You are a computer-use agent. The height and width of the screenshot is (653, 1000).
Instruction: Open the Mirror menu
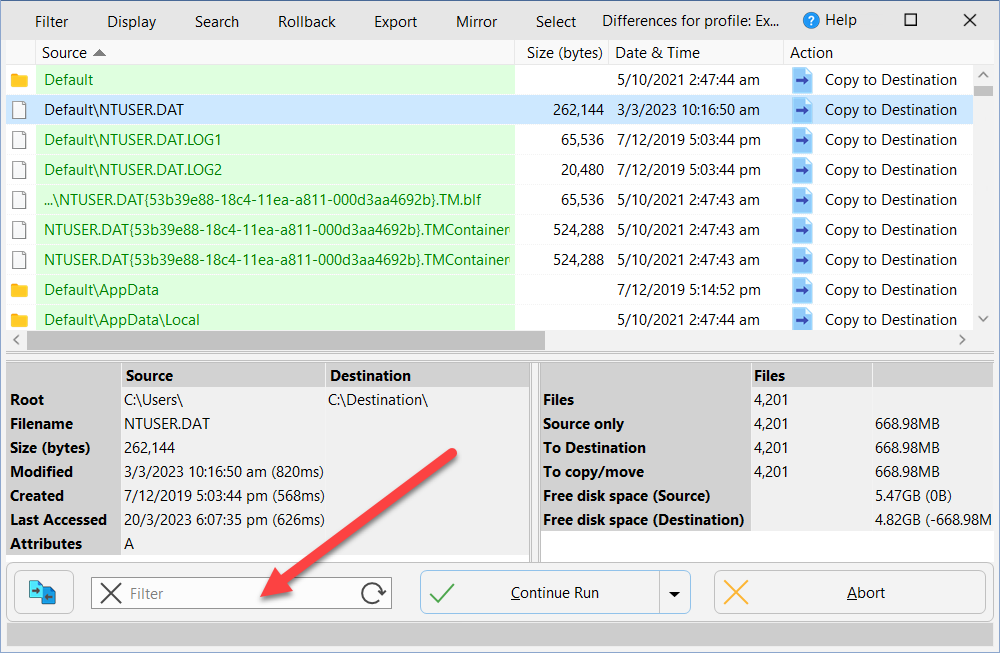point(476,21)
